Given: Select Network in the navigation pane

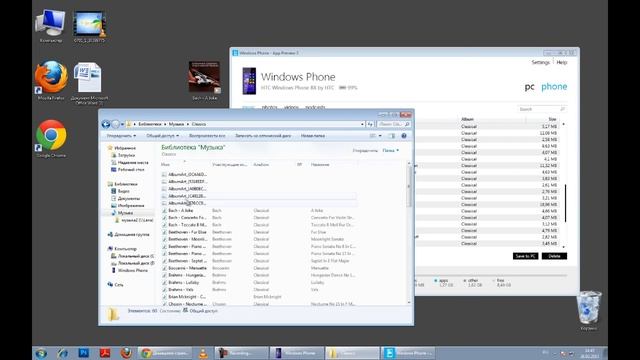Looking at the screenshot, I should [116, 284].
